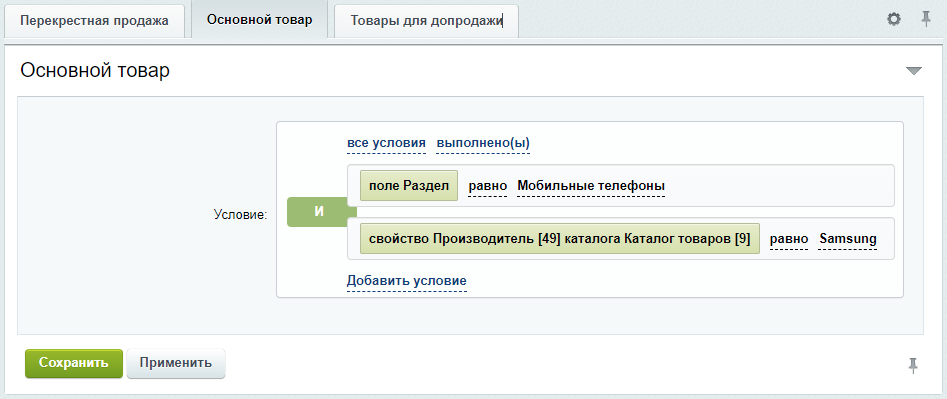Open the все условия selector

(387, 144)
